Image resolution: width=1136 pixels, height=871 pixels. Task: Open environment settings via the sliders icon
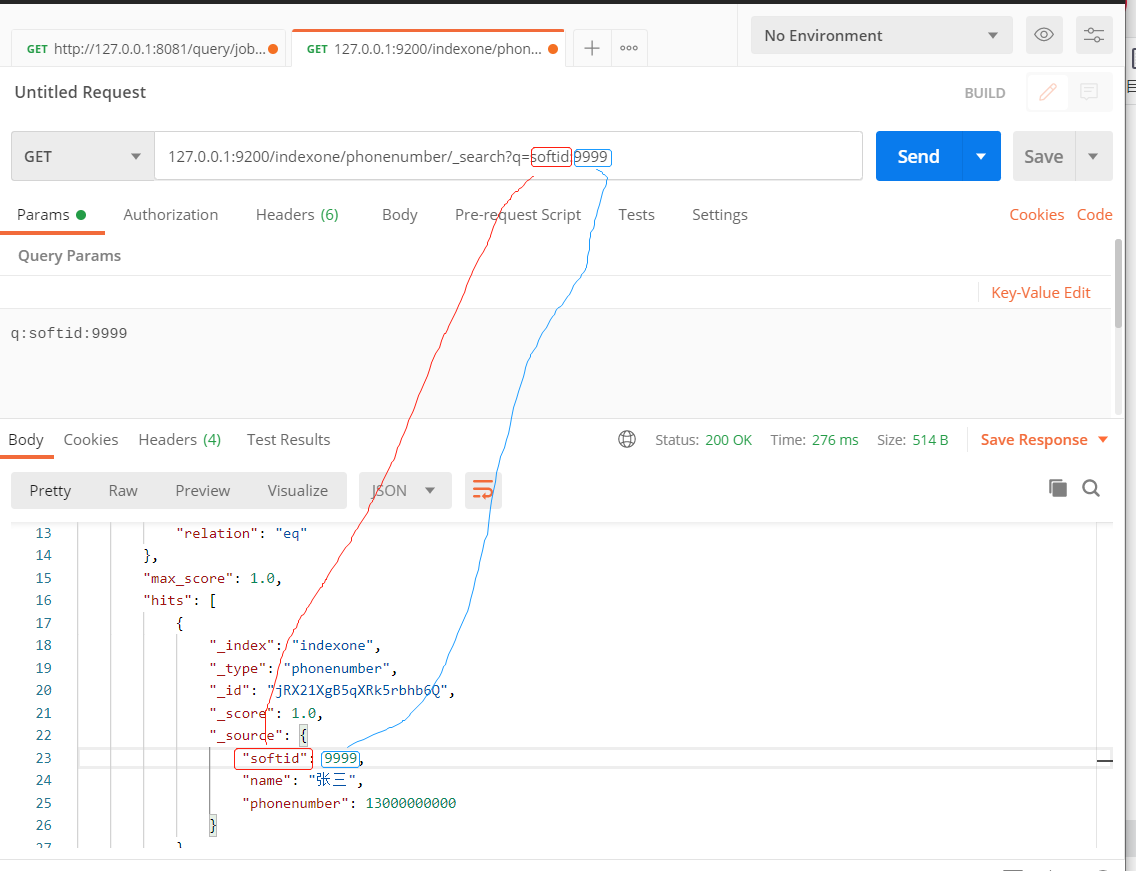pos(1094,35)
